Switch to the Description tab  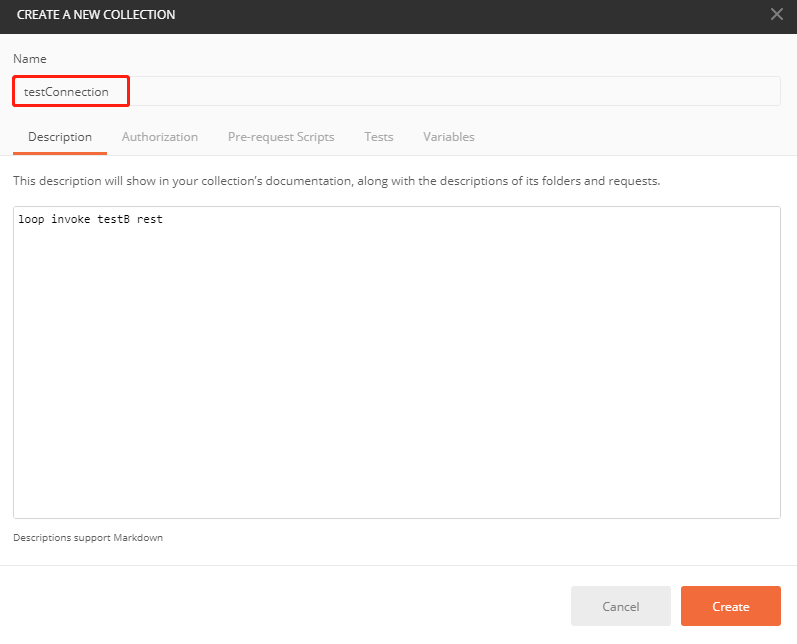tap(60, 137)
